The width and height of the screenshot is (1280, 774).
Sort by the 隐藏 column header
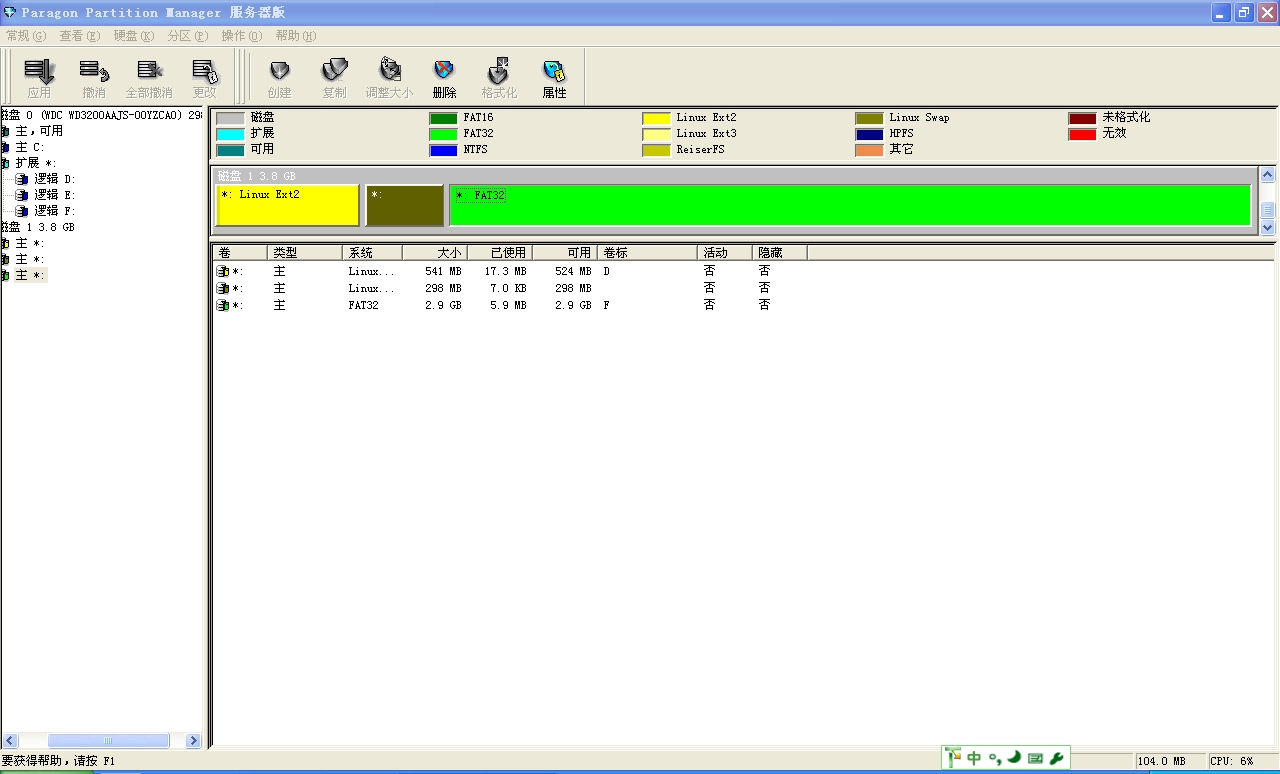(x=780, y=253)
